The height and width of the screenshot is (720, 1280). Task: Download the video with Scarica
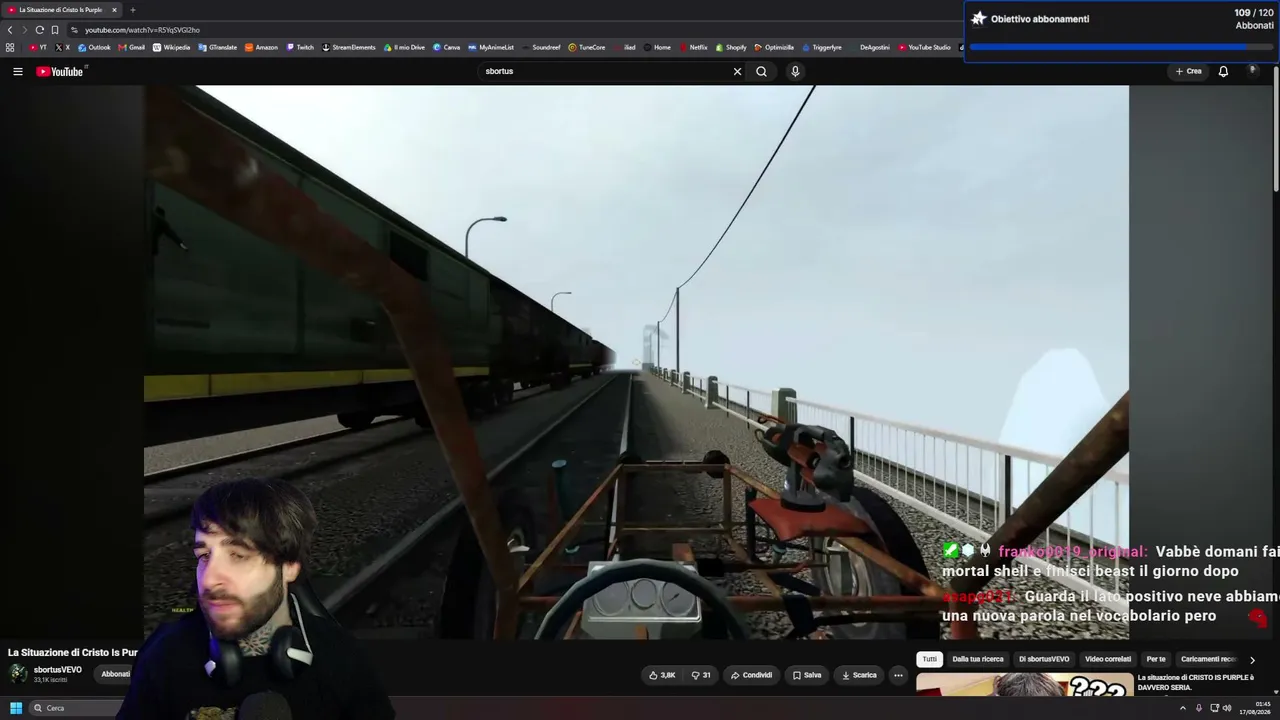(x=859, y=675)
